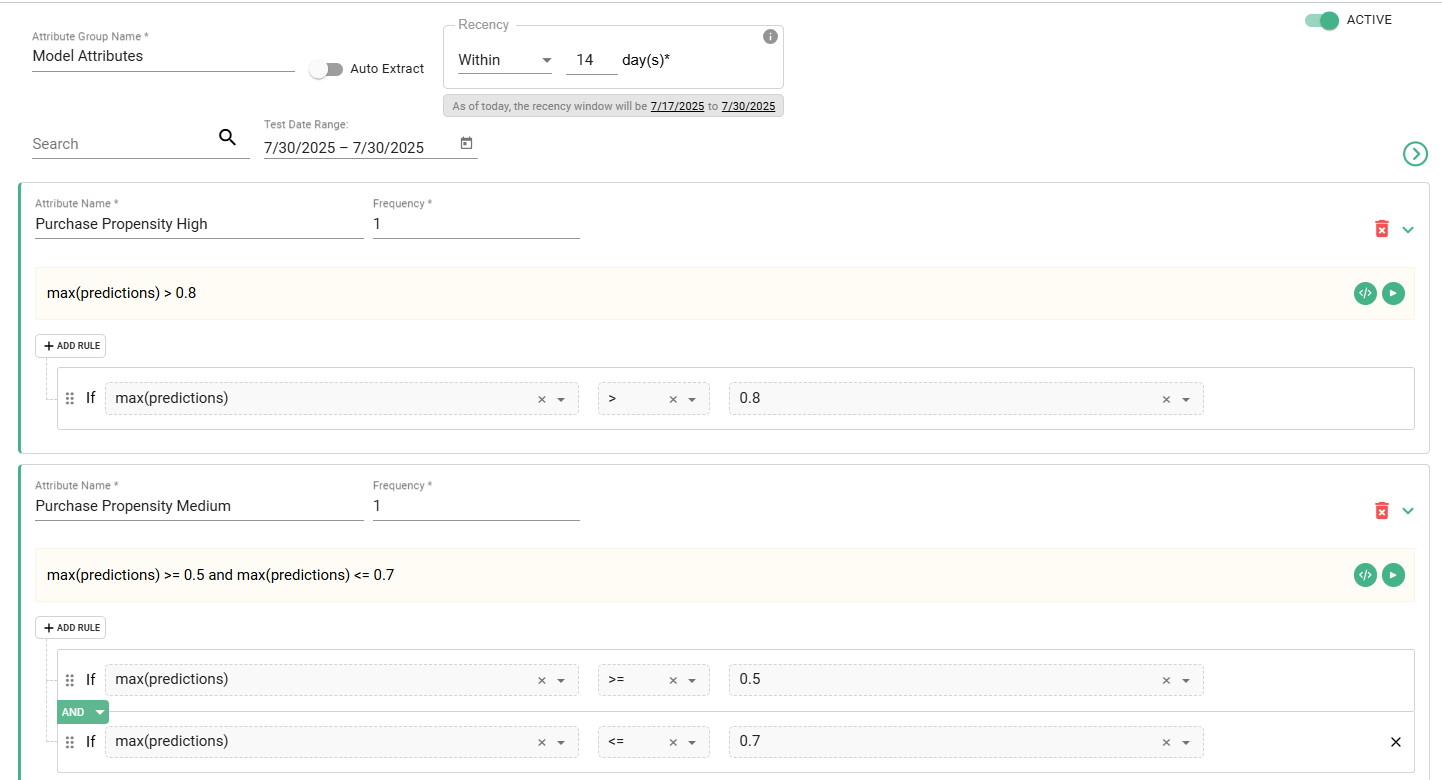Open the >= operator dropdown
Screen dimensions: 1442x780
(691, 680)
